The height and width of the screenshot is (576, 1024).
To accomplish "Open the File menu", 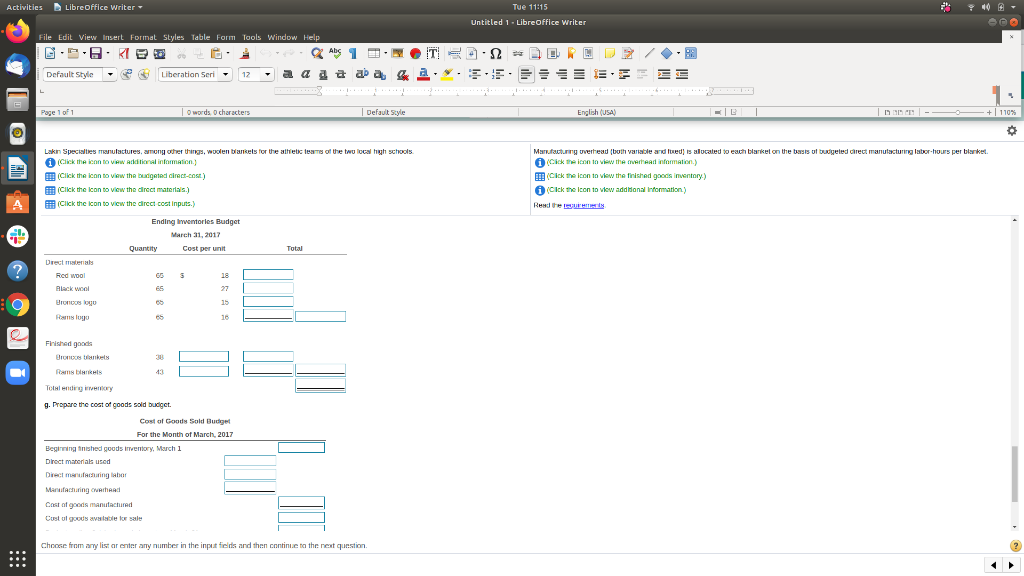I will tap(45, 37).
